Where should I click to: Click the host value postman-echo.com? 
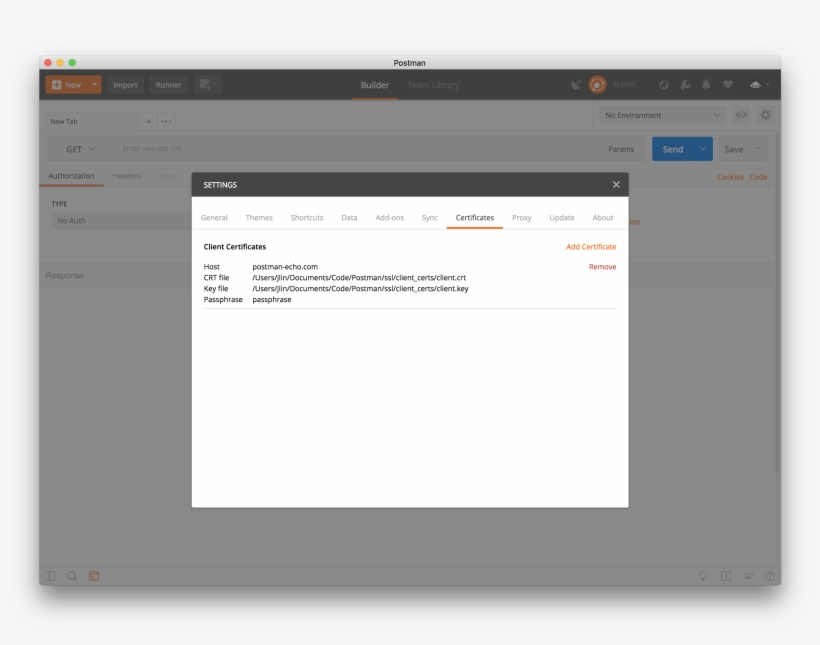pos(285,267)
